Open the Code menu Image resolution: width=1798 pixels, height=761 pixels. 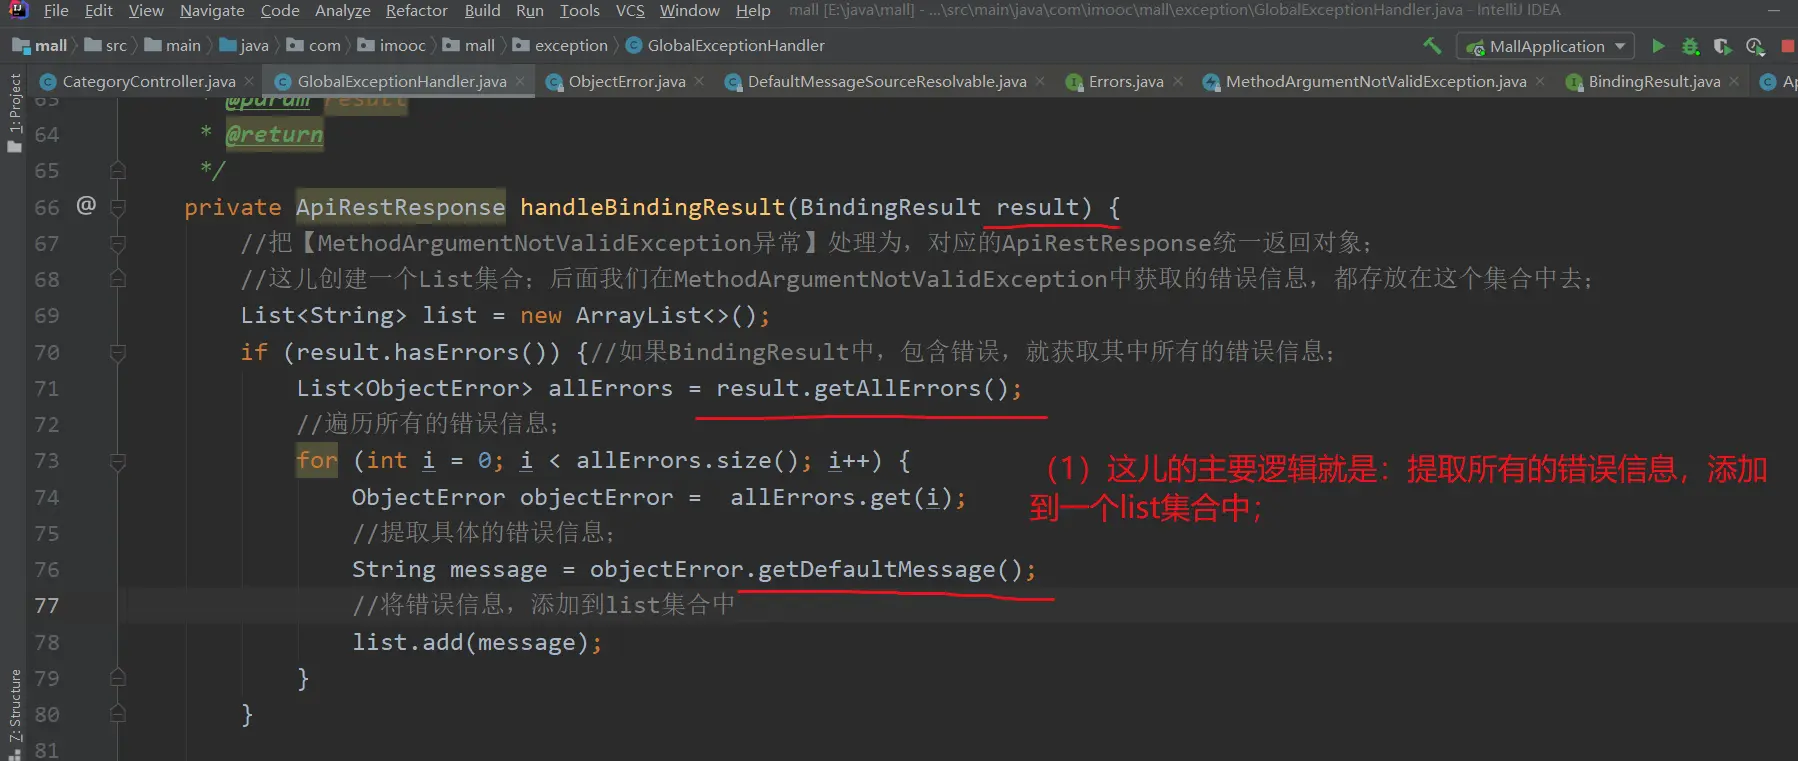(x=280, y=10)
